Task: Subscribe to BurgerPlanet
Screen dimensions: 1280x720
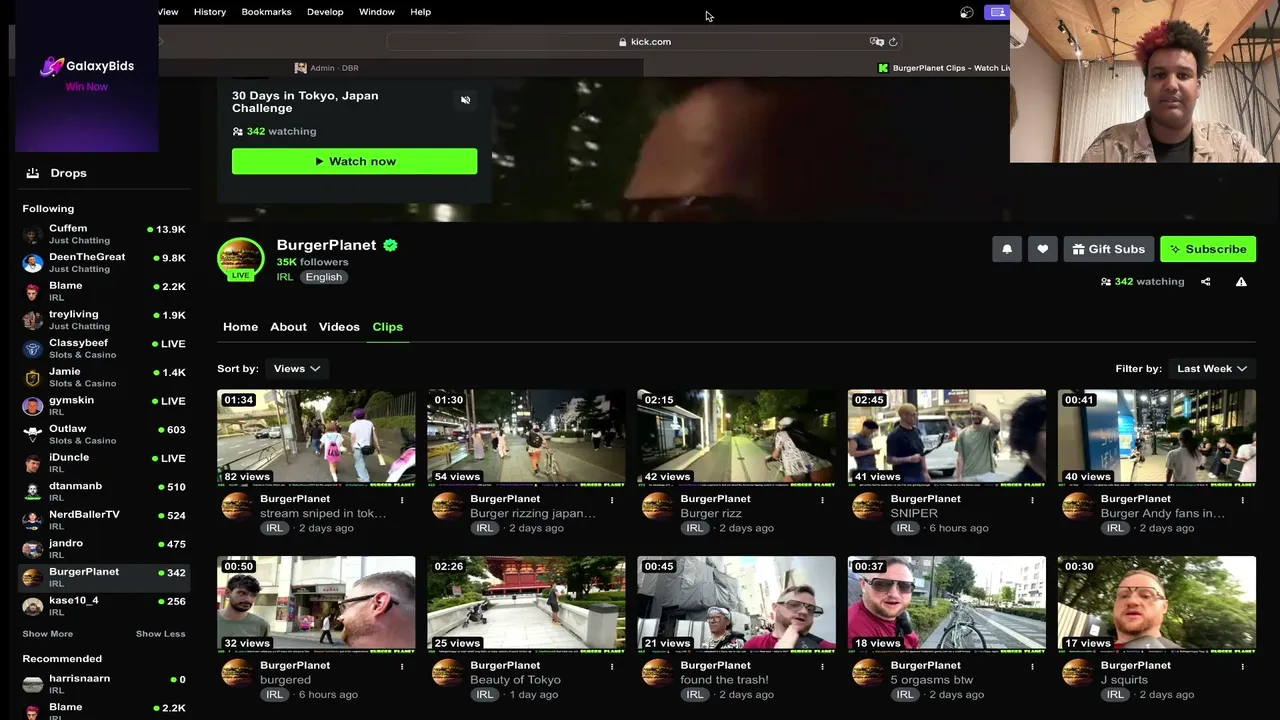Action: pyautogui.click(x=1208, y=249)
